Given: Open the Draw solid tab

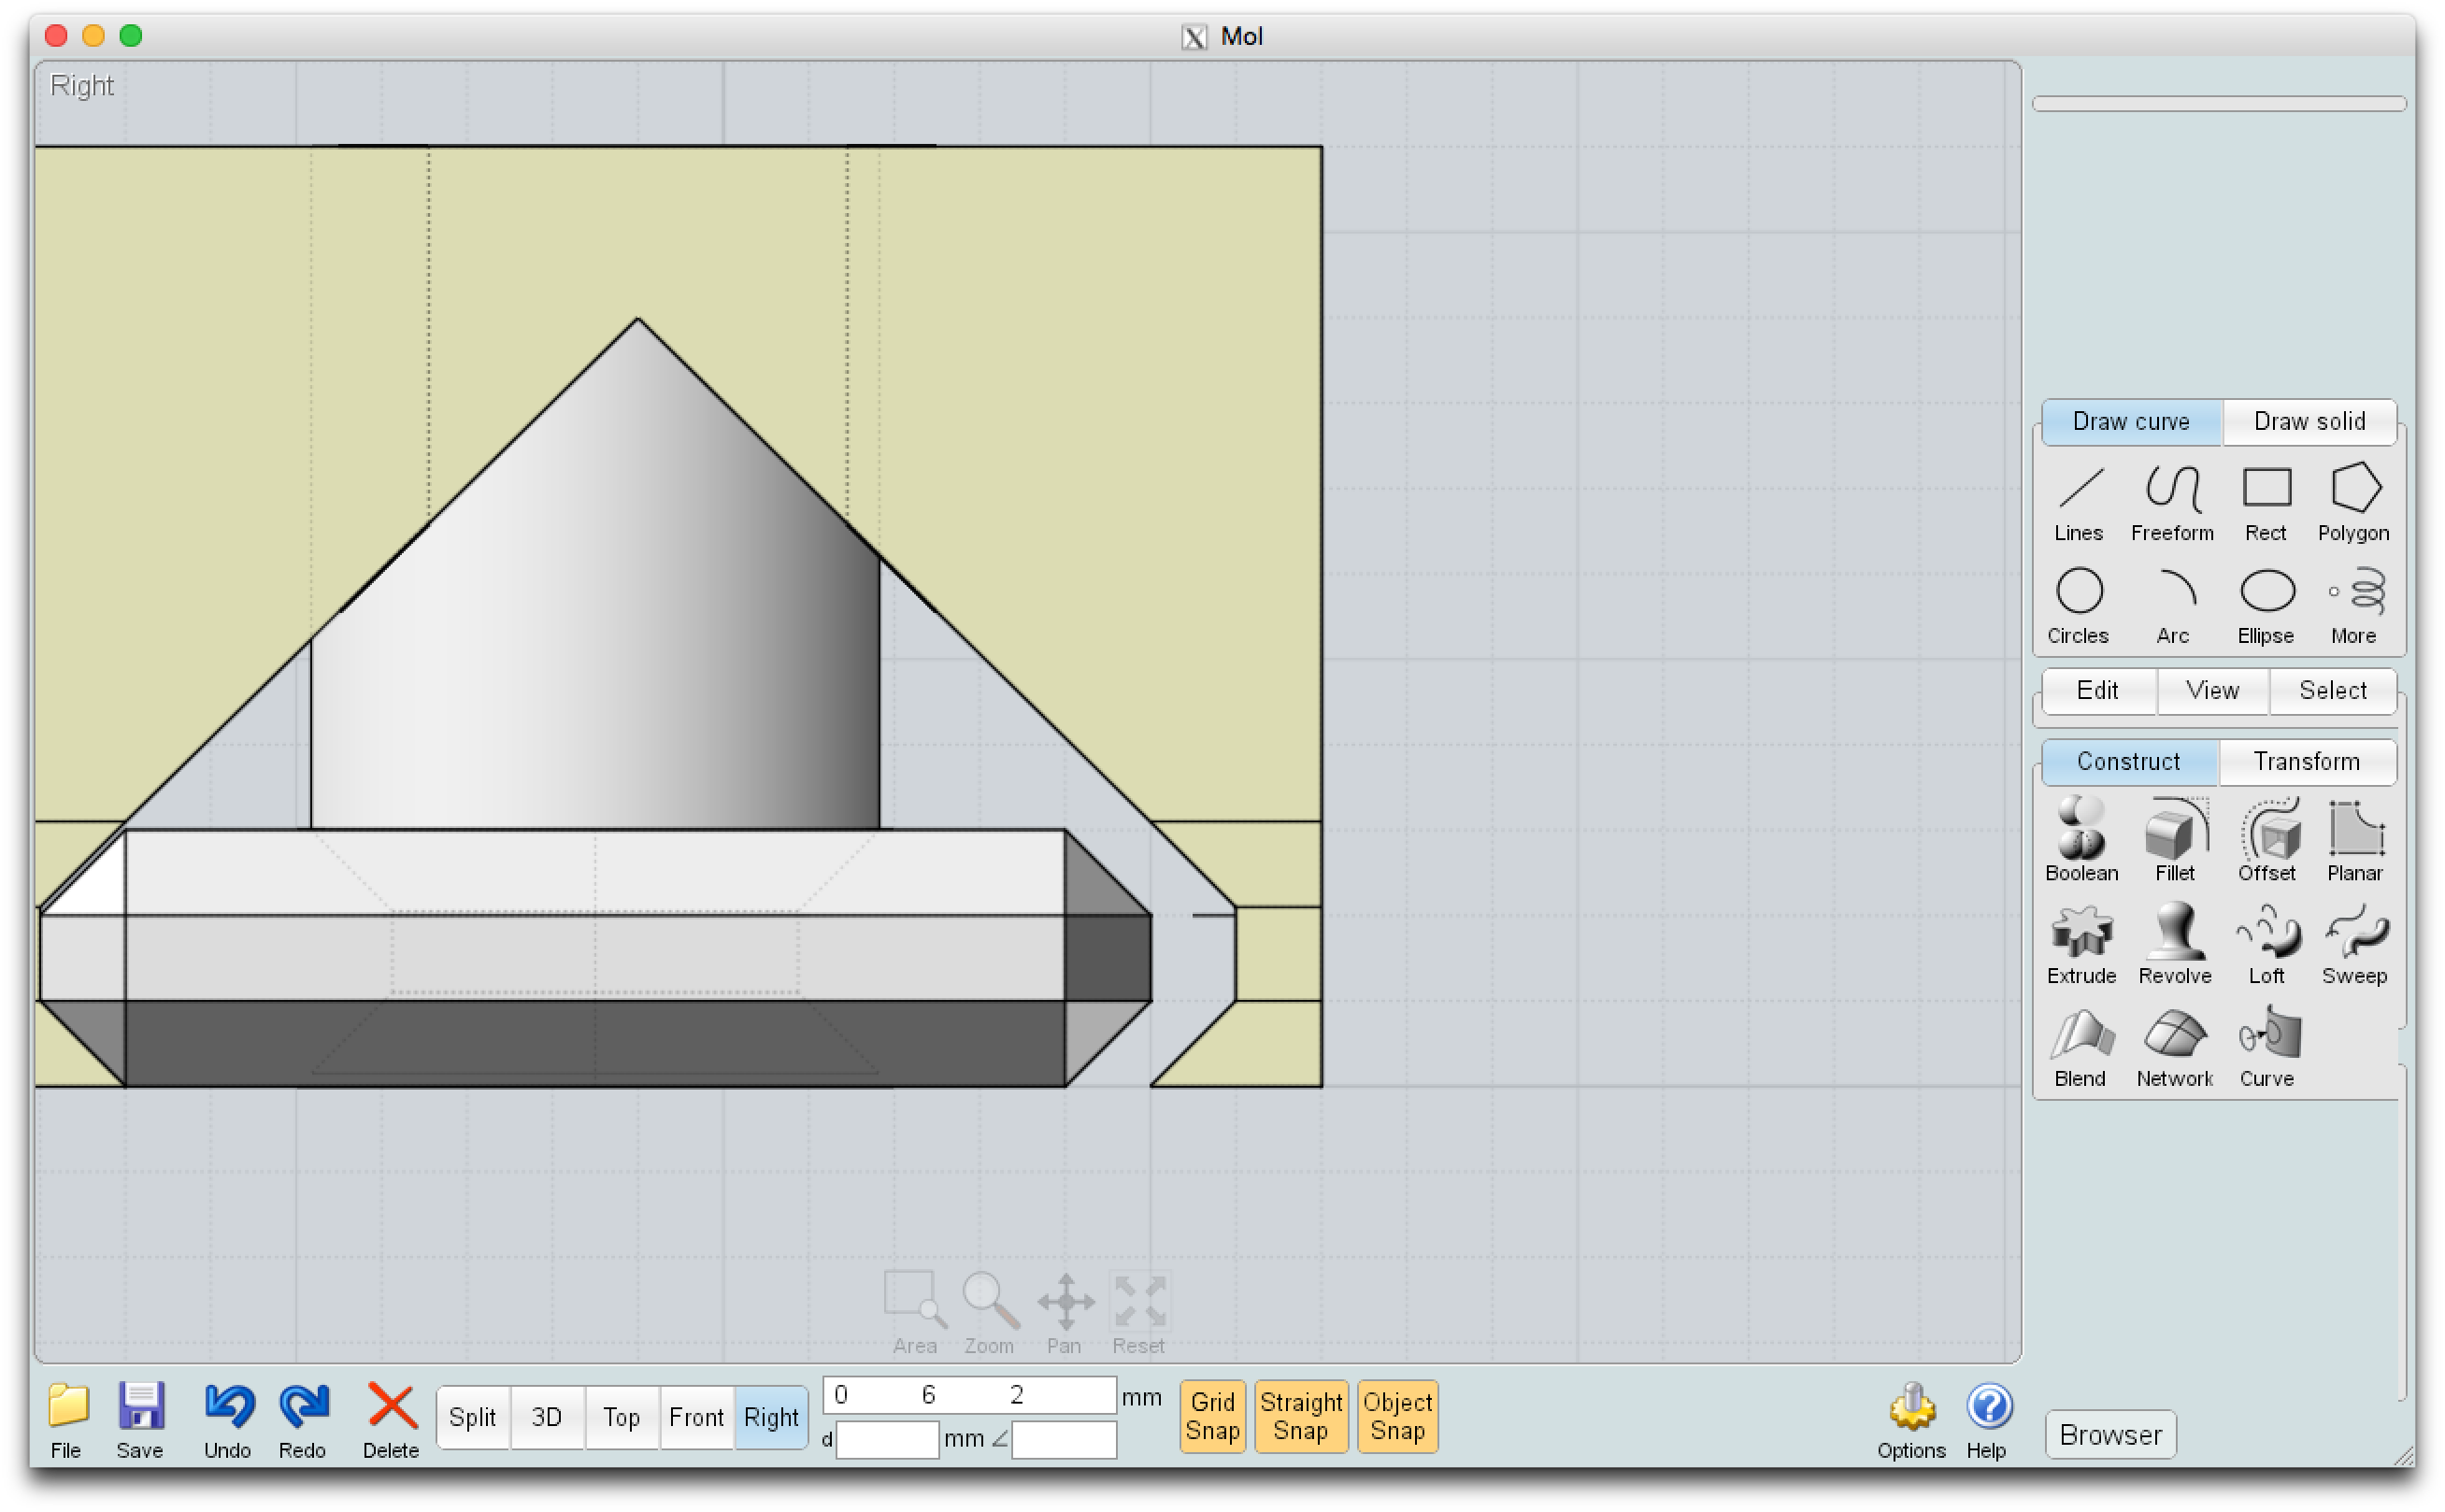Looking at the screenshot, I should click(x=2309, y=422).
